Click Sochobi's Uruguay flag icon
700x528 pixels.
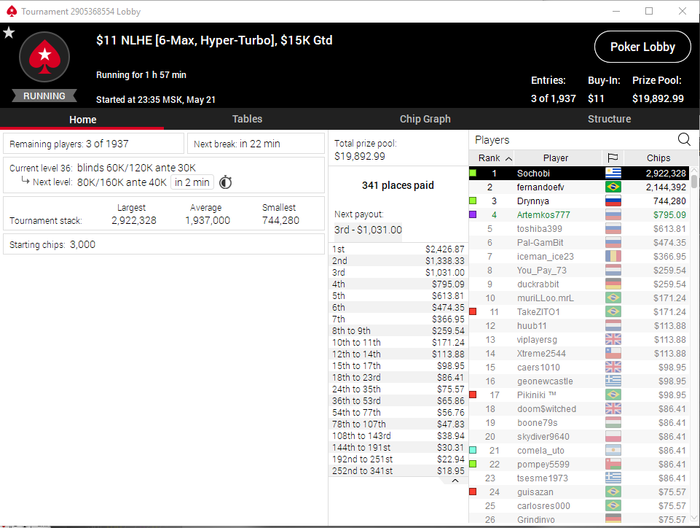pos(613,173)
